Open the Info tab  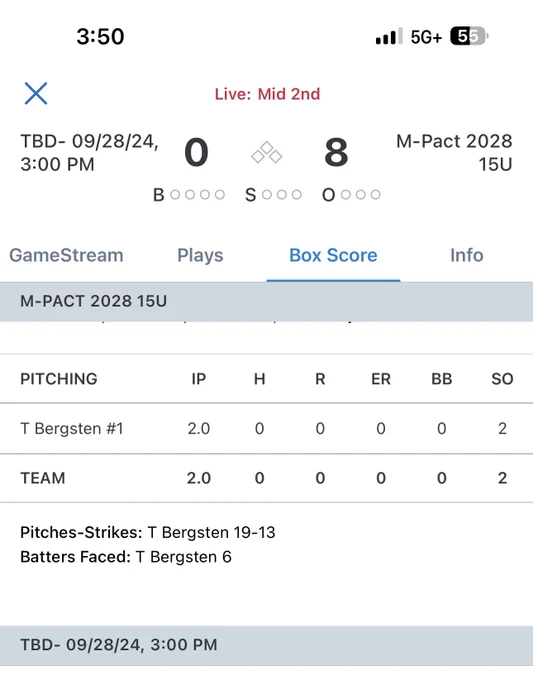pyautogui.click(x=467, y=255)
